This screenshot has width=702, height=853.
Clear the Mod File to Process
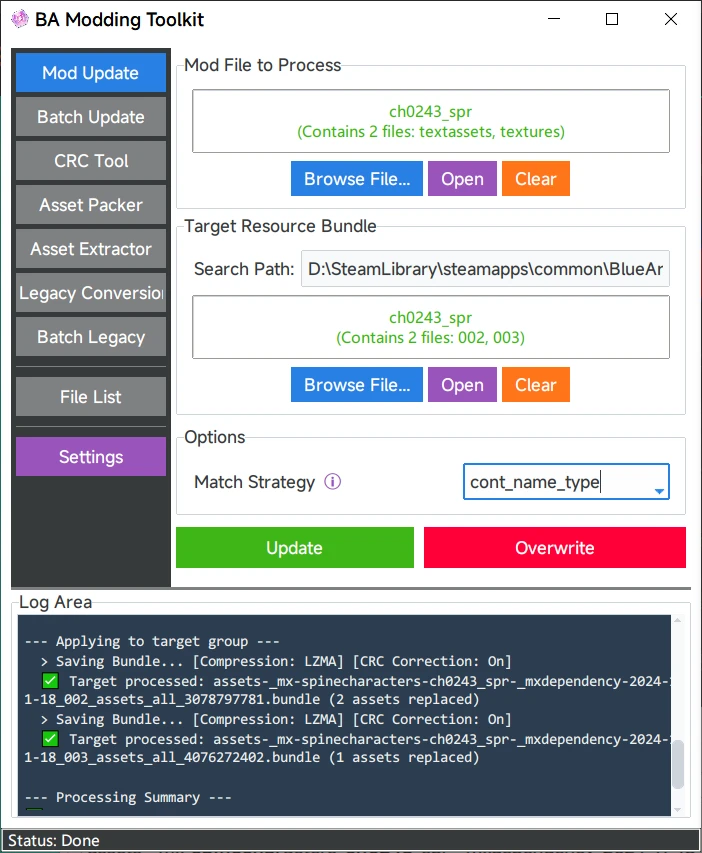[x=536, y=178]
